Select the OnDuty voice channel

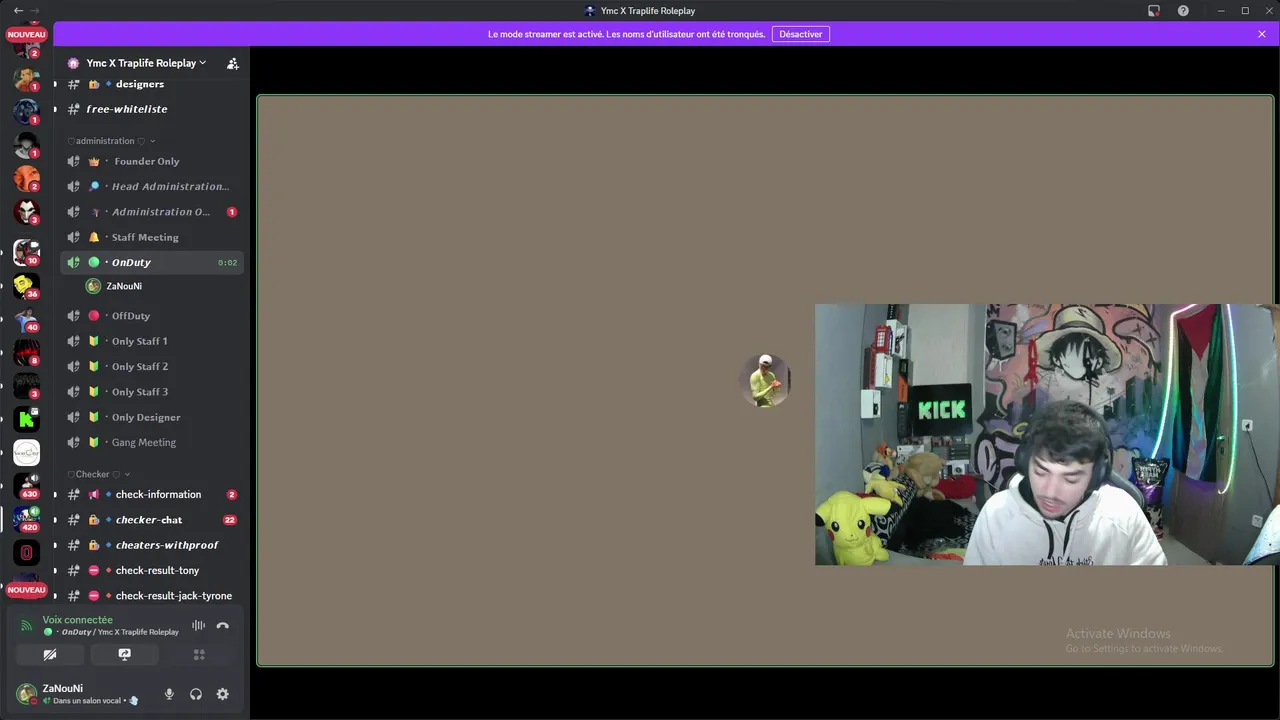pos(151,262)
